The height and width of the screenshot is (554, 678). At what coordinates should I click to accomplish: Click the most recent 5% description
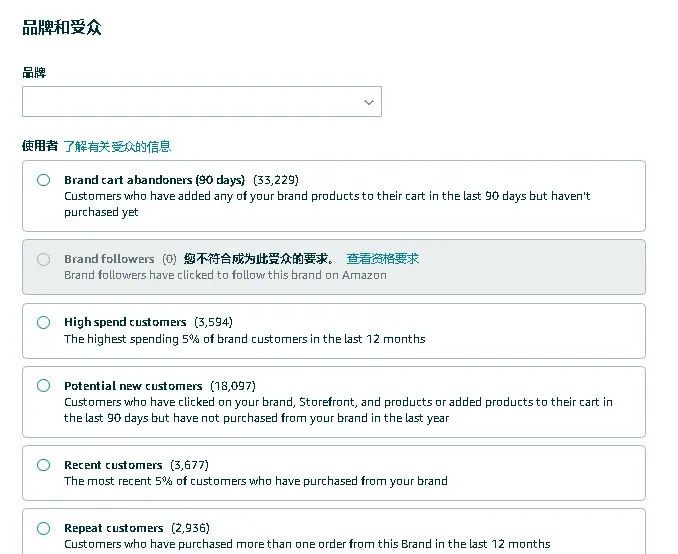click(256, 481)
